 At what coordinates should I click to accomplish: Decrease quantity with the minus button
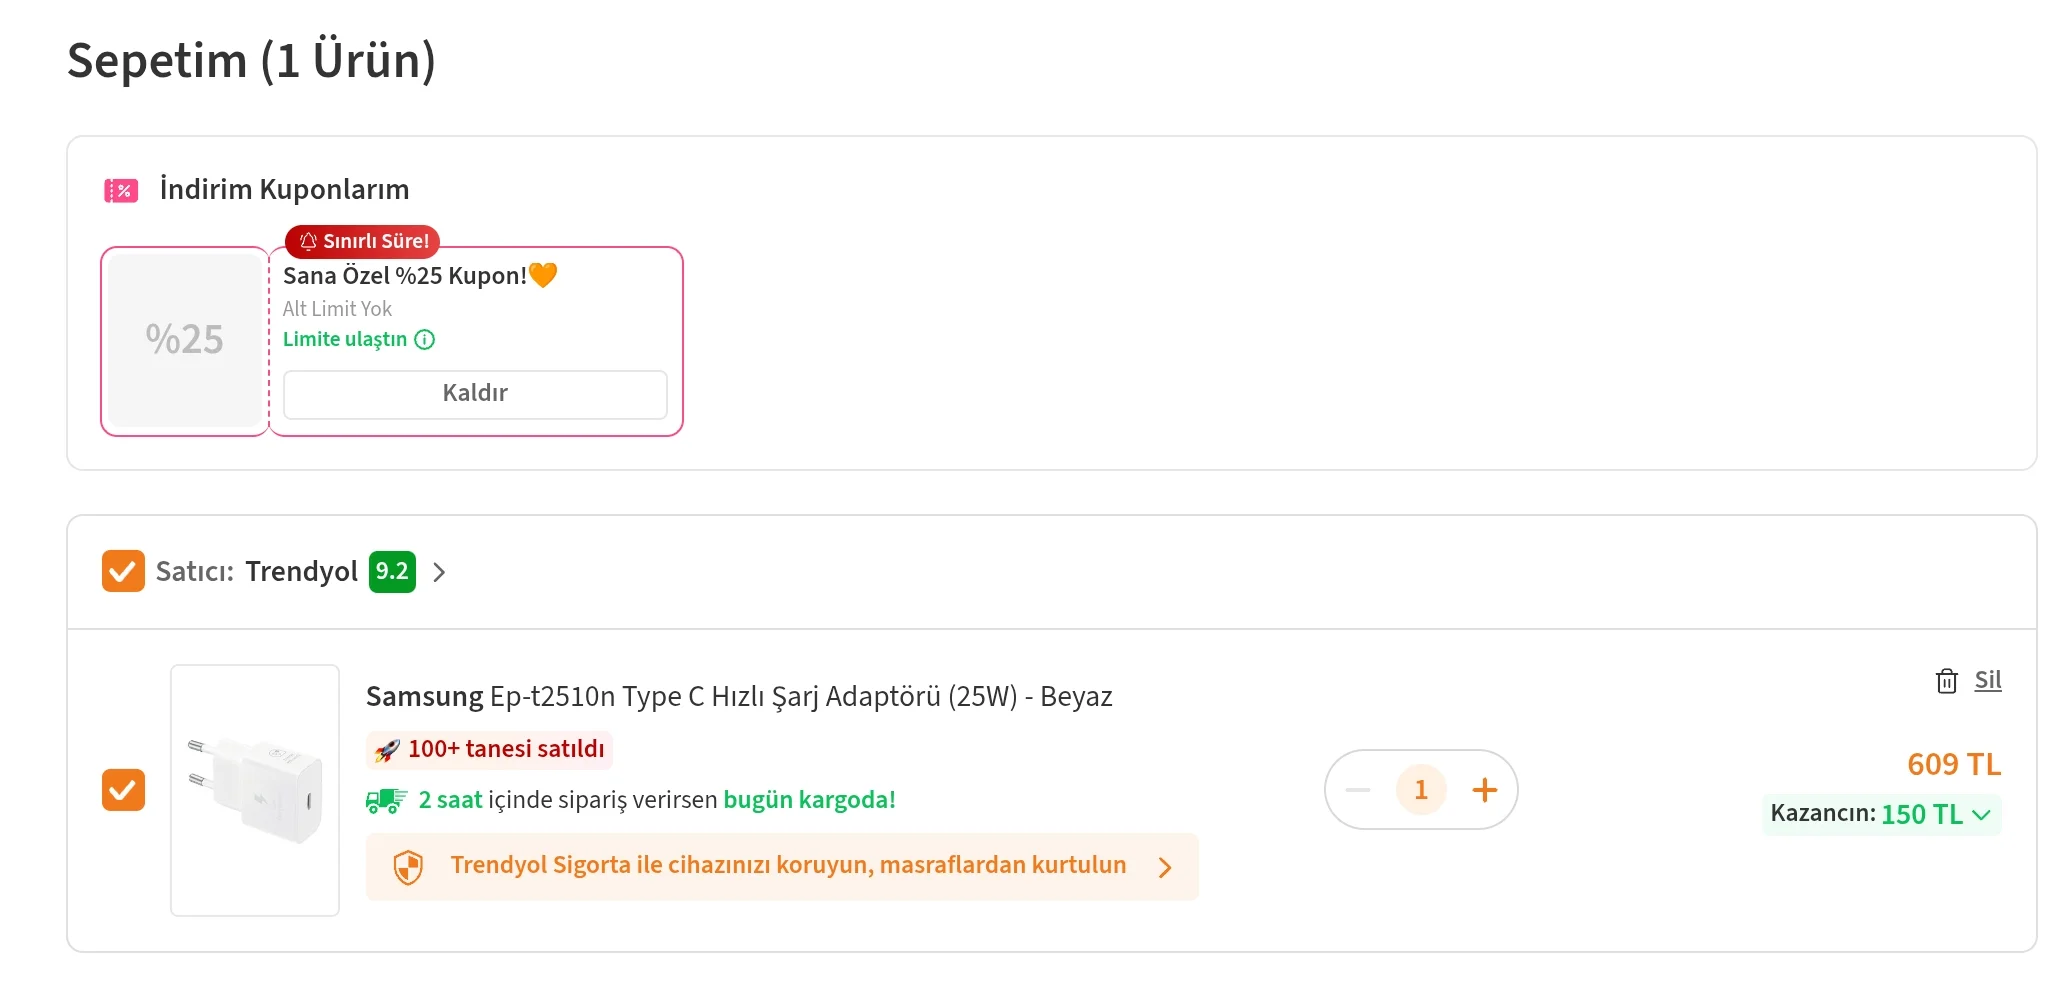1358,790
